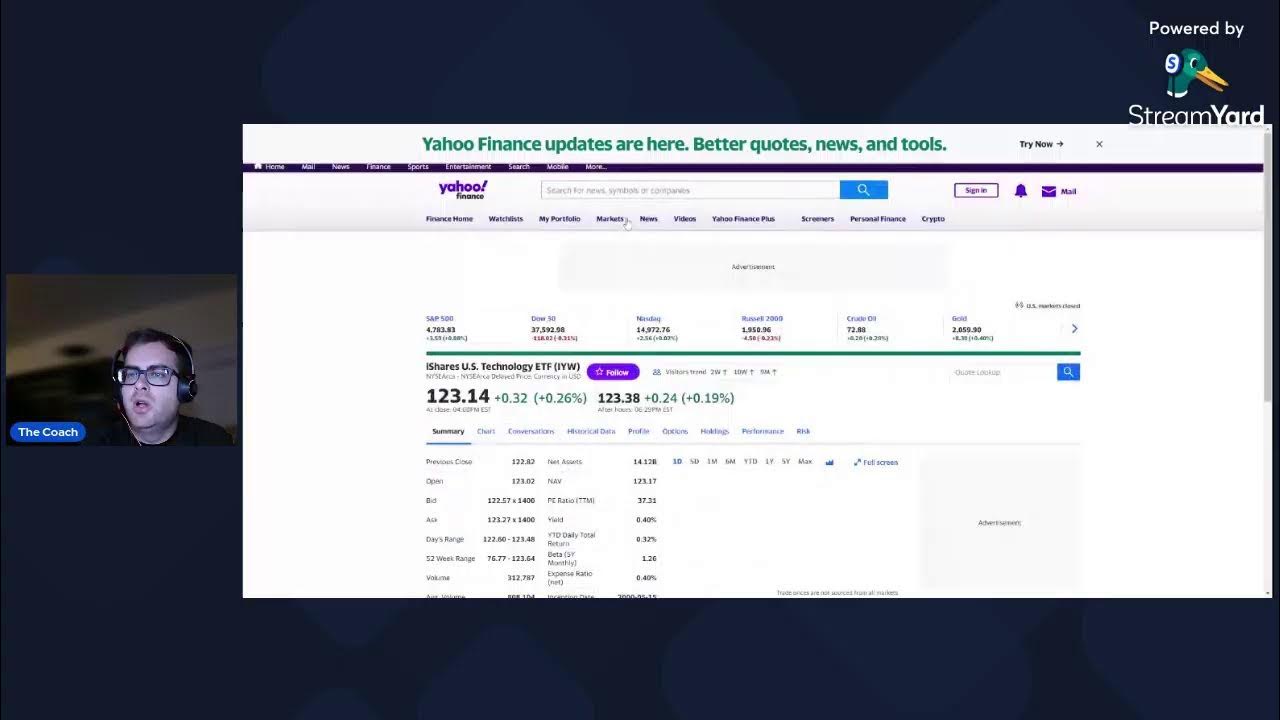Open My Portfolio menu item
The image size is (1280, 720).
[559, 219]
